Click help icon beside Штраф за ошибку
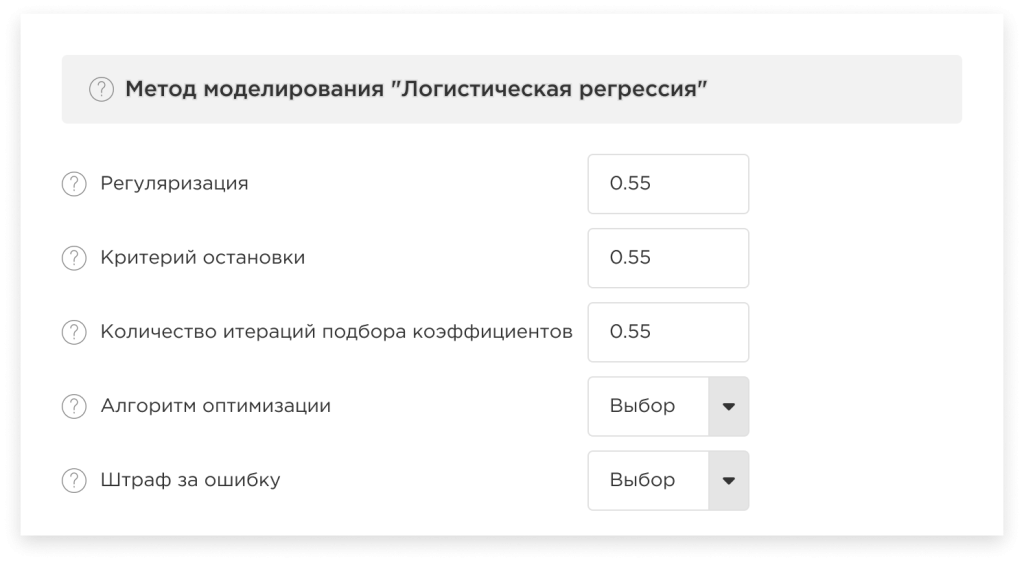The width and height of the screenshot is (1024, 563). (x=74, y=481)
